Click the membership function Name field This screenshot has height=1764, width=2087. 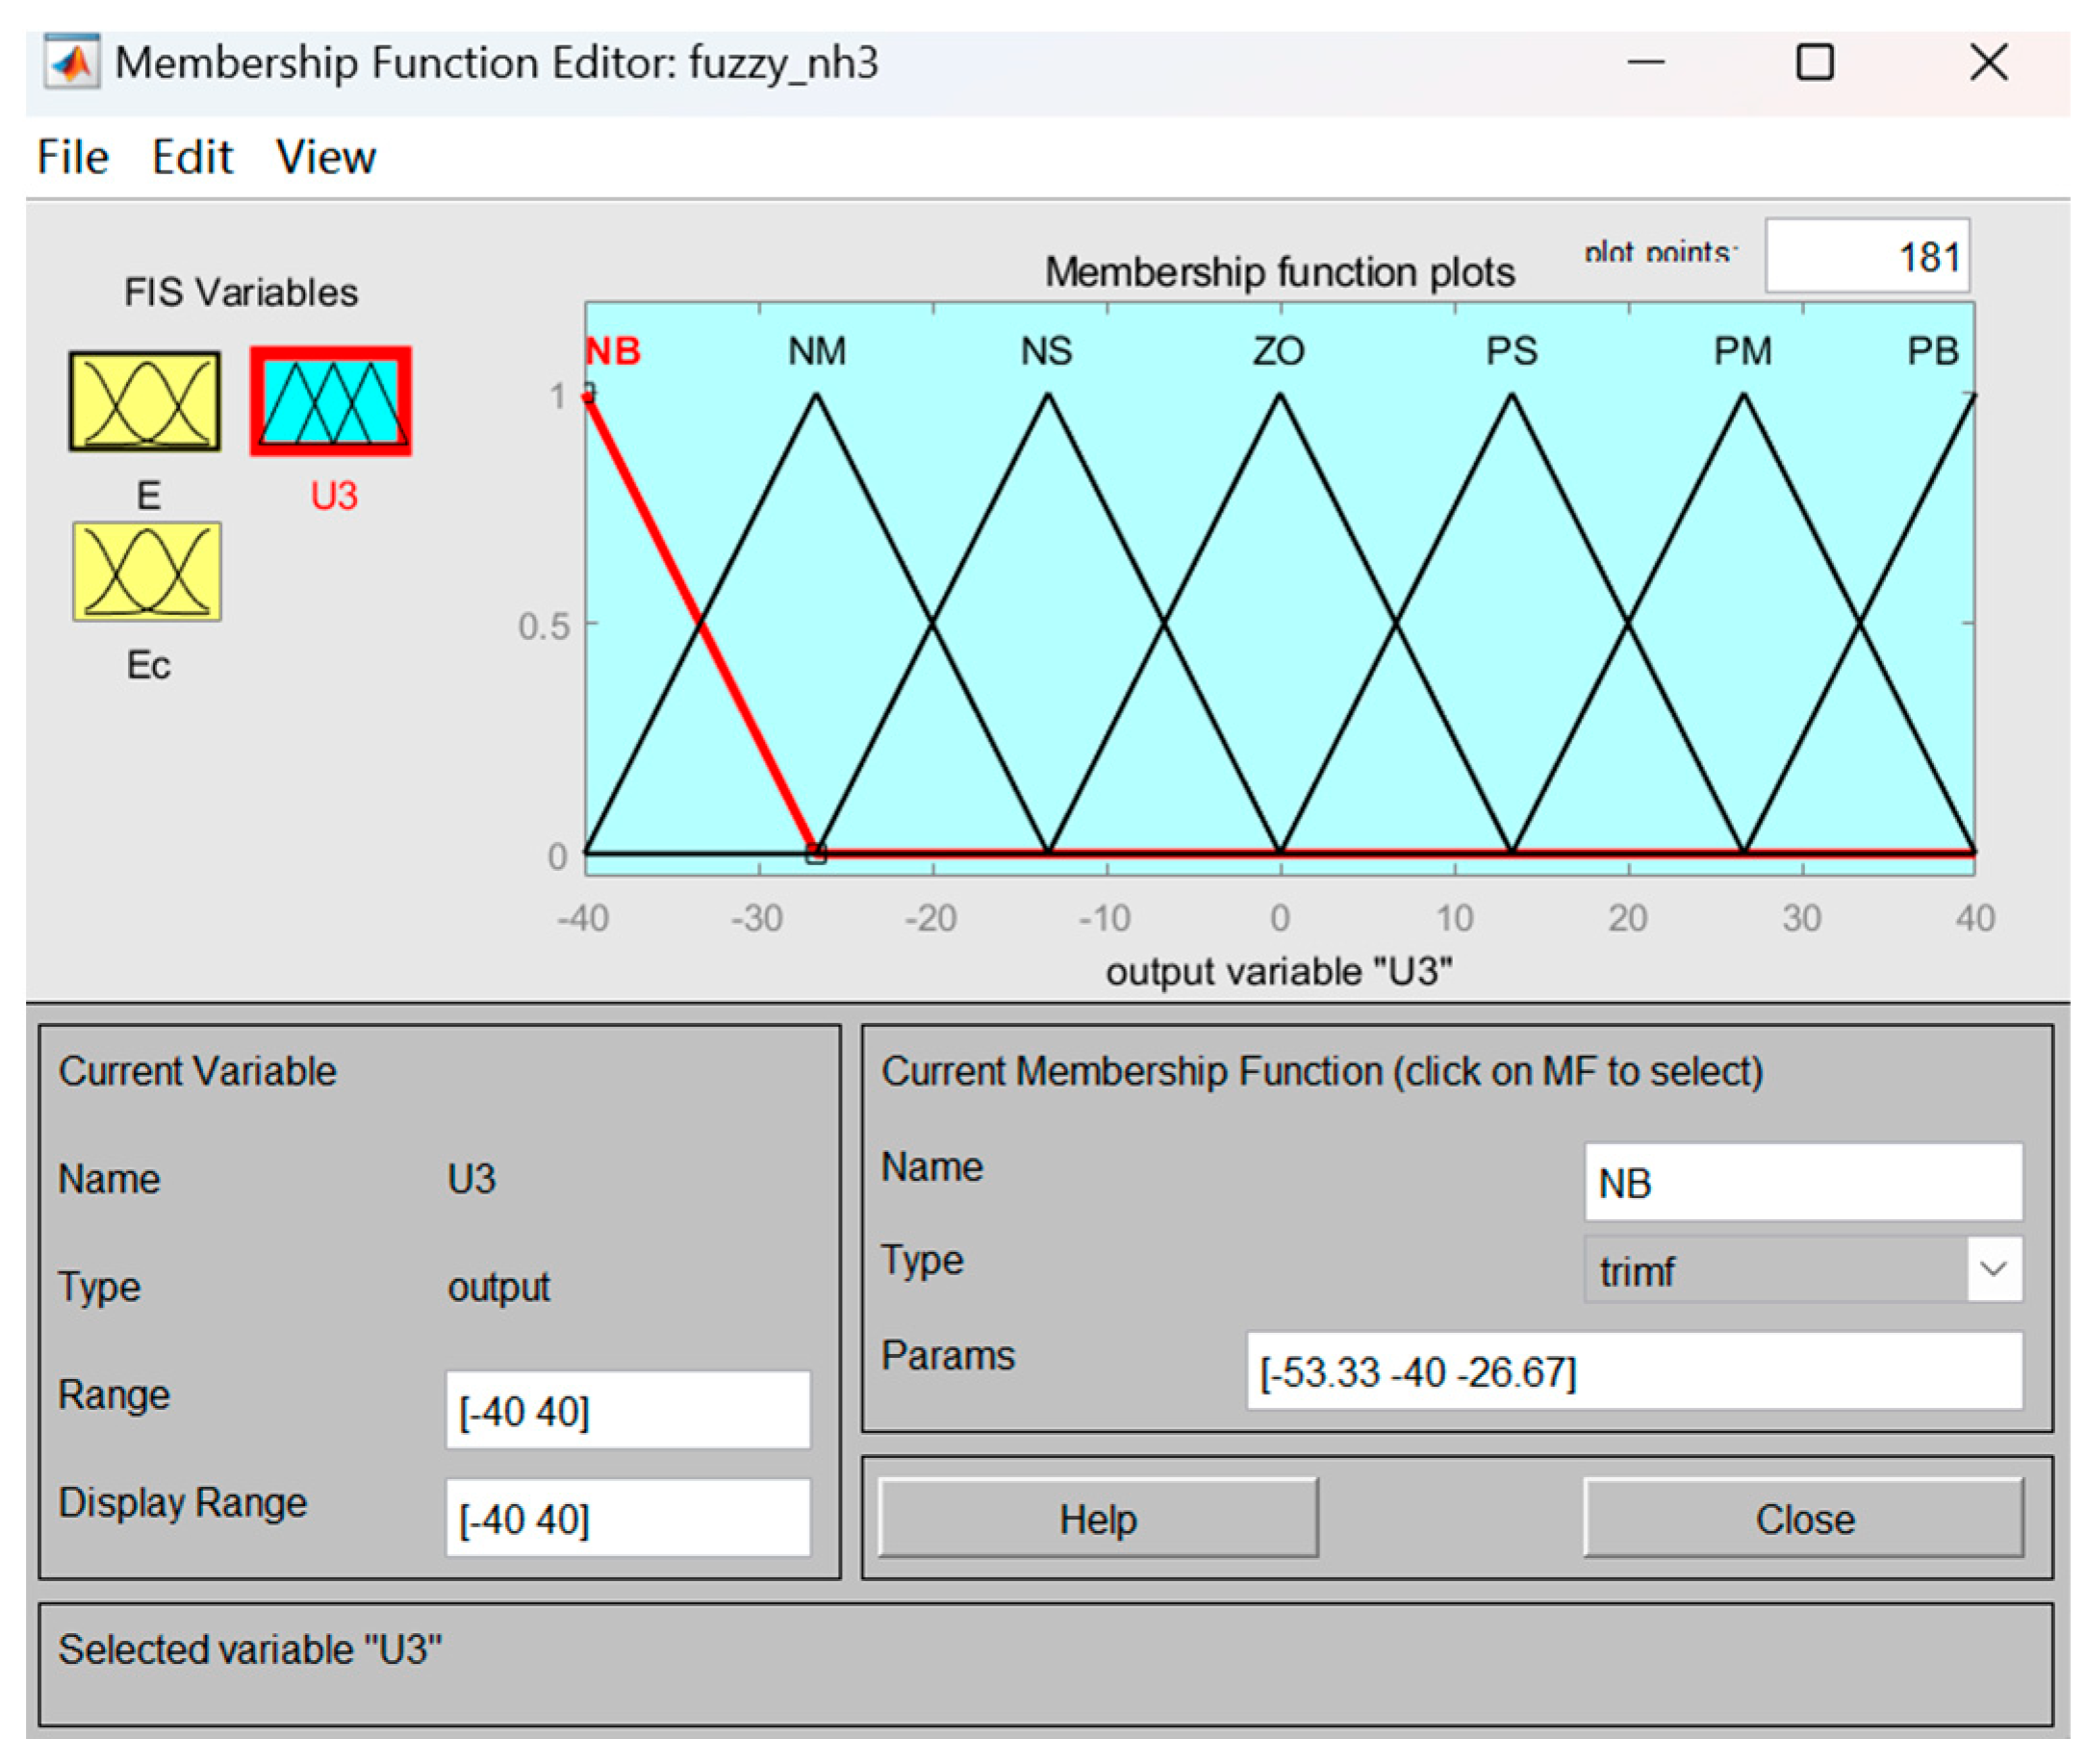tap(1802, 1183)
